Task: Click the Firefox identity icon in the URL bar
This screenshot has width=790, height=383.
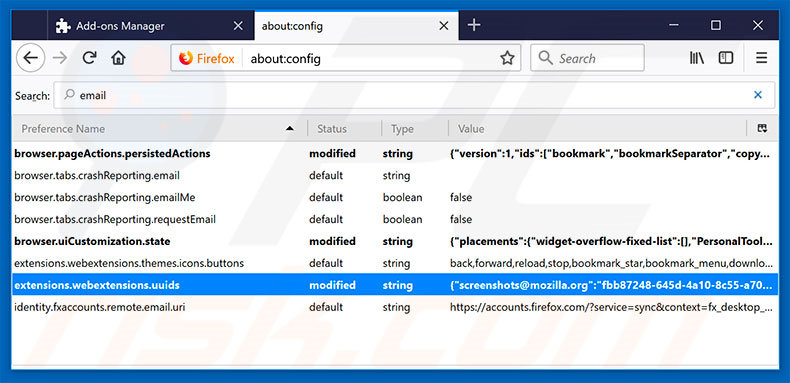Action: pos(186,58)
